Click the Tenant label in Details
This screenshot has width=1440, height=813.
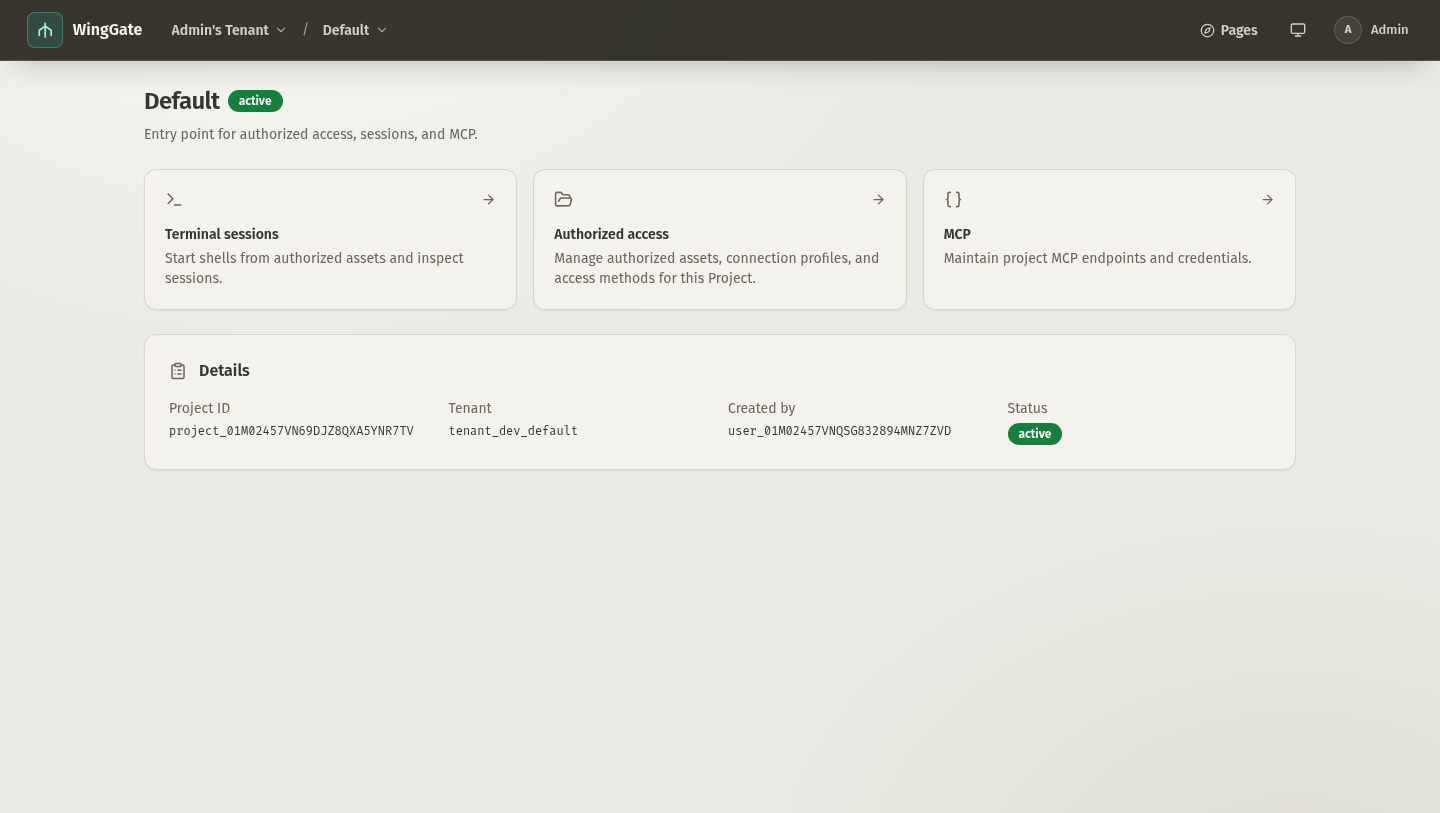(x=470, y=408)
